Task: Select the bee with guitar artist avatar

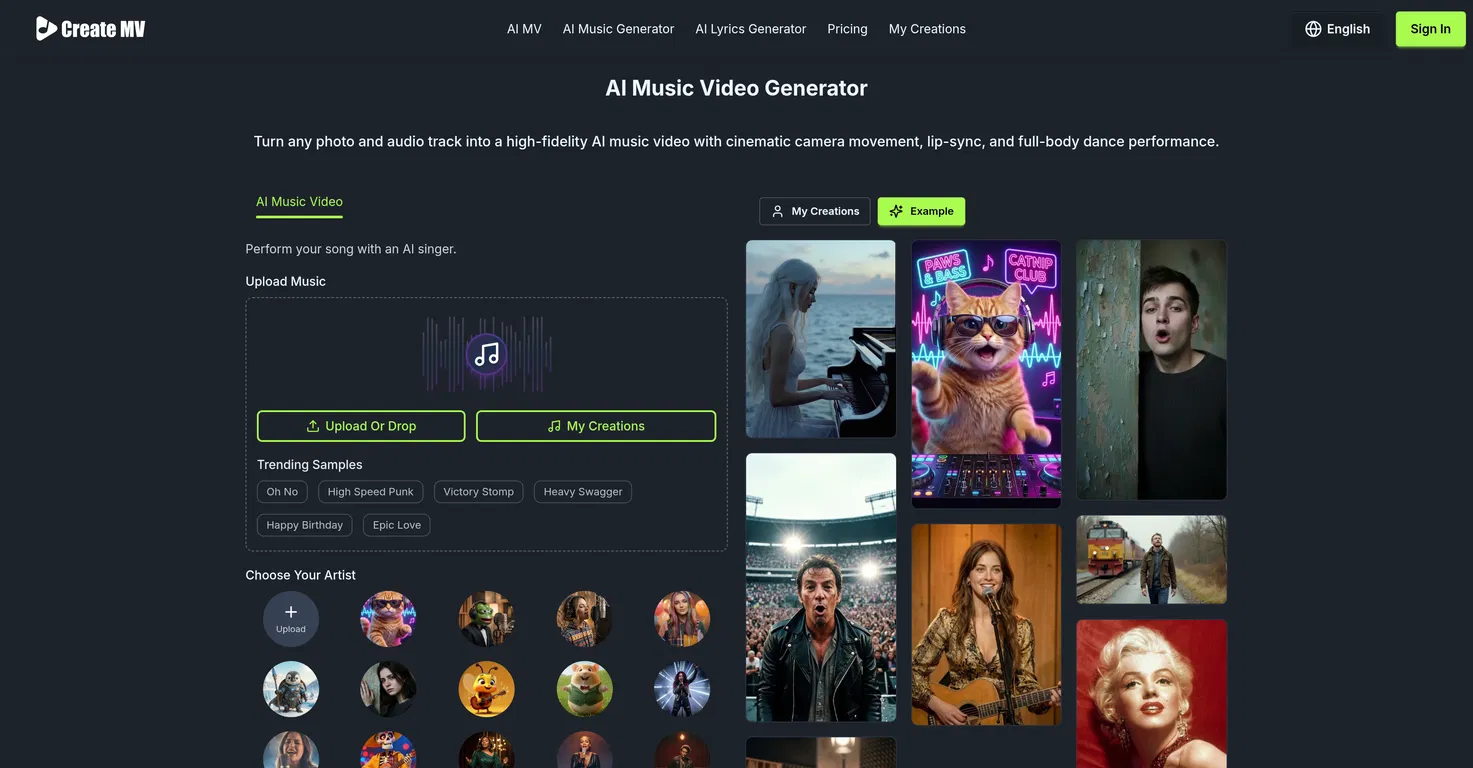Action: [x=486, y=689]
